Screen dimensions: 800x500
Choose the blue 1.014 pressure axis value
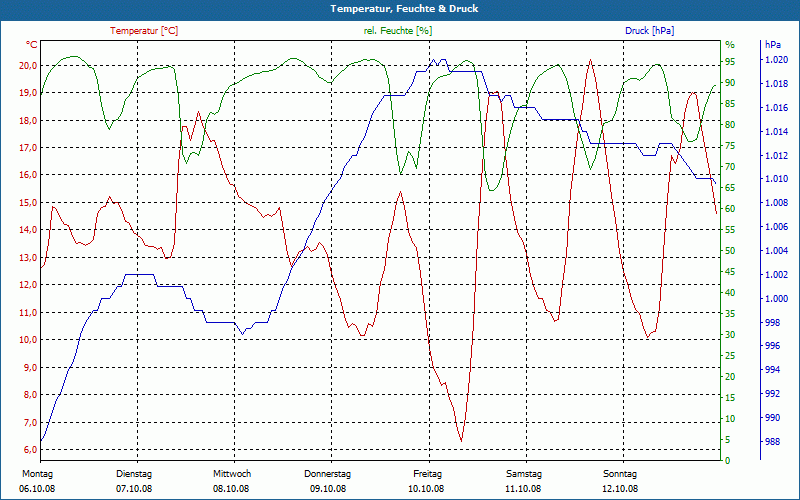[x=777, y=132]
